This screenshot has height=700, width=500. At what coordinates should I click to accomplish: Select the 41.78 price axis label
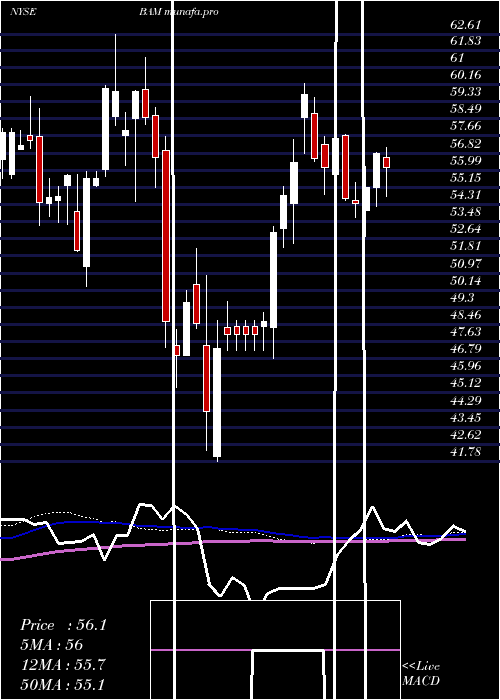[466, 452]
